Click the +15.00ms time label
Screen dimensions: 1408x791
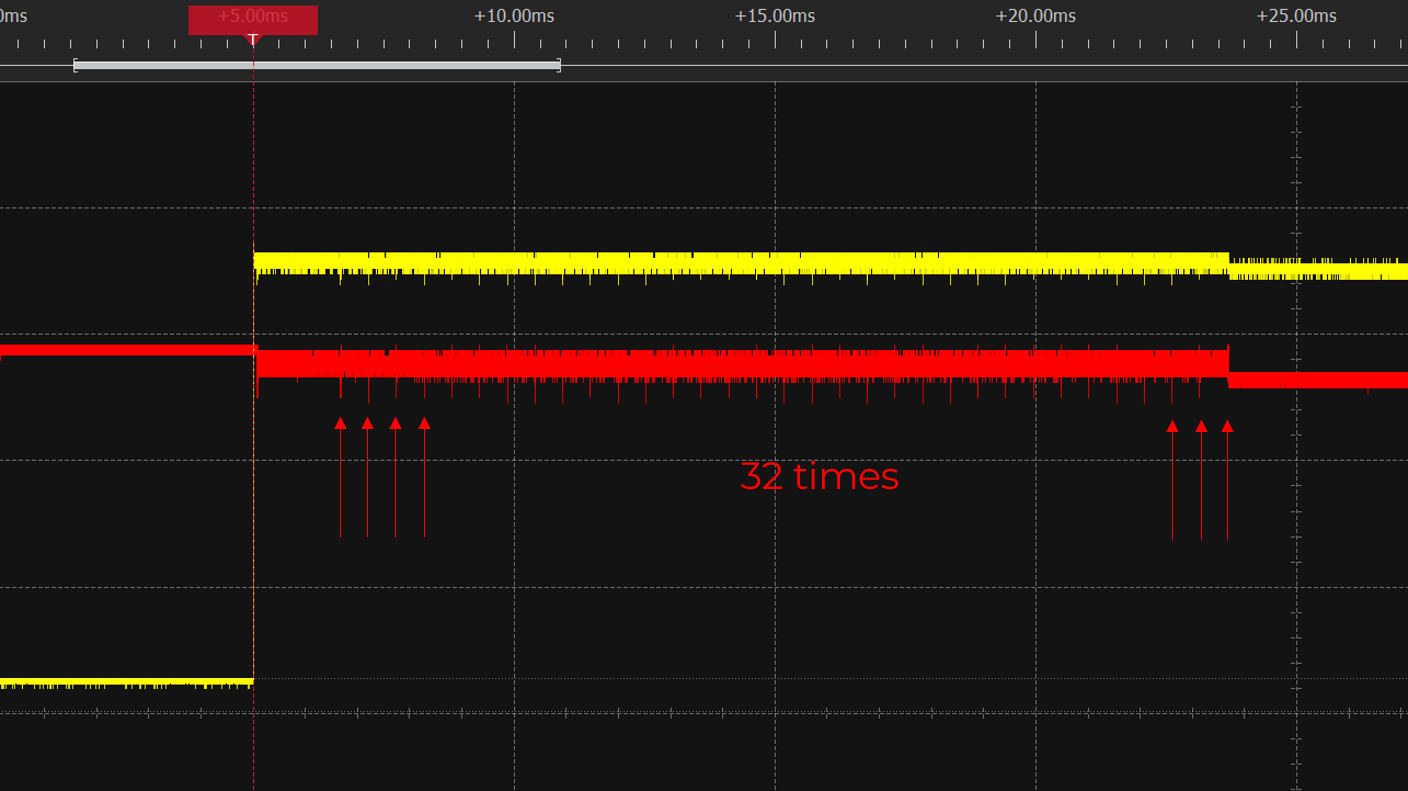coord(775,16)
